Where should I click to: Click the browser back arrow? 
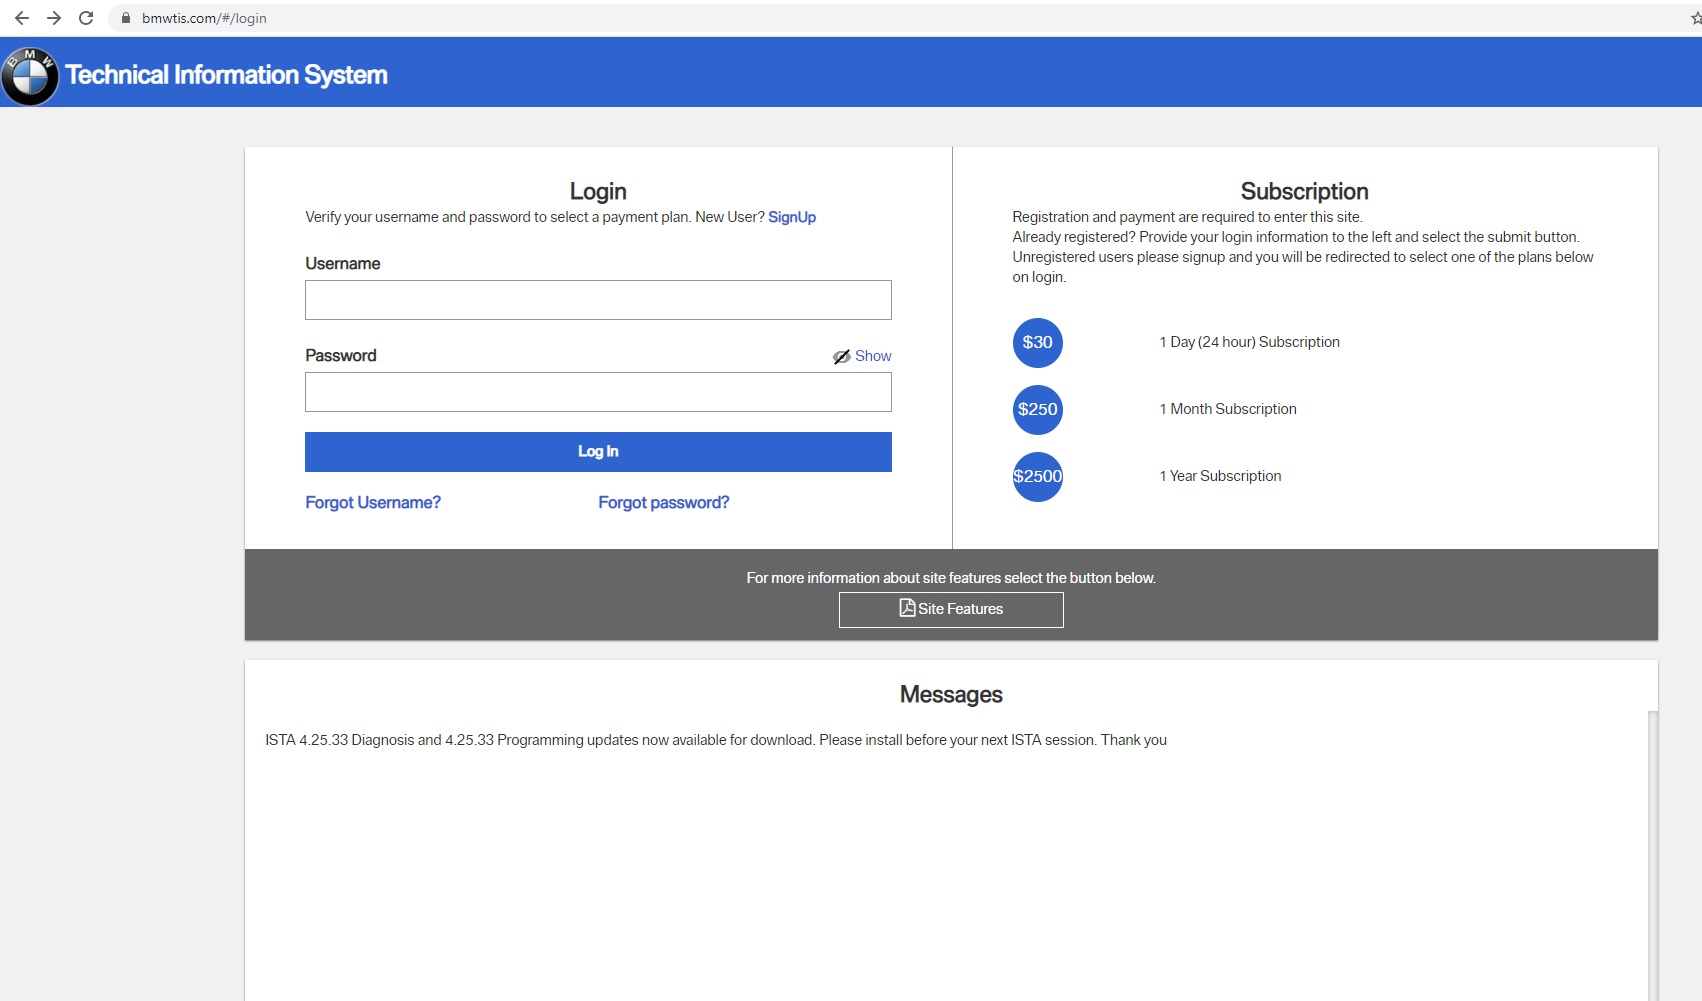tap(22, 18)
